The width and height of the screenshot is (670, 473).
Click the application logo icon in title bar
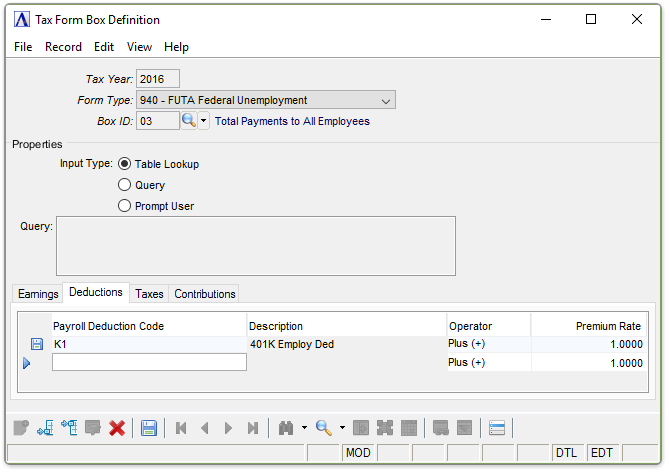coord(22,20)
